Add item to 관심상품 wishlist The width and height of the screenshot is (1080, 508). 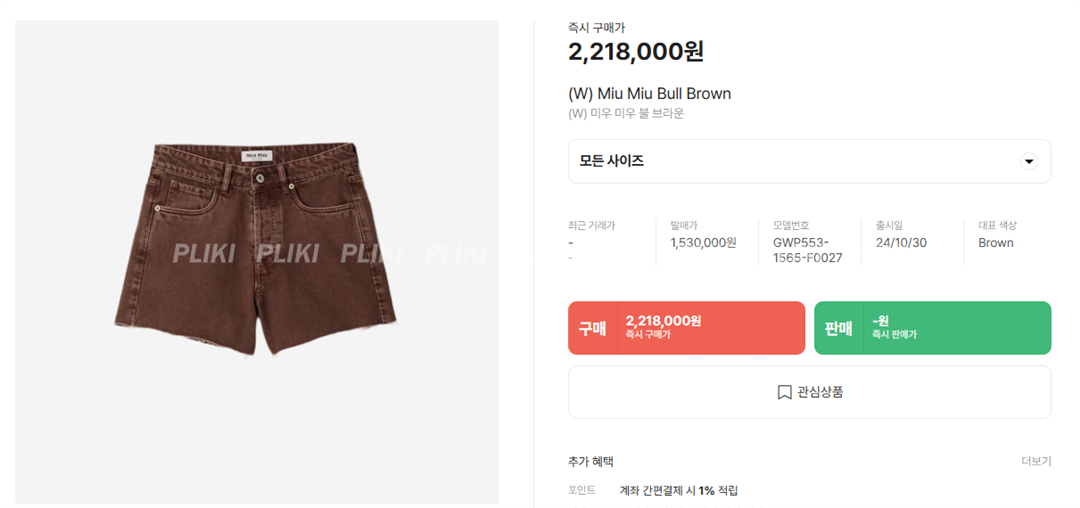coord(809,392)
